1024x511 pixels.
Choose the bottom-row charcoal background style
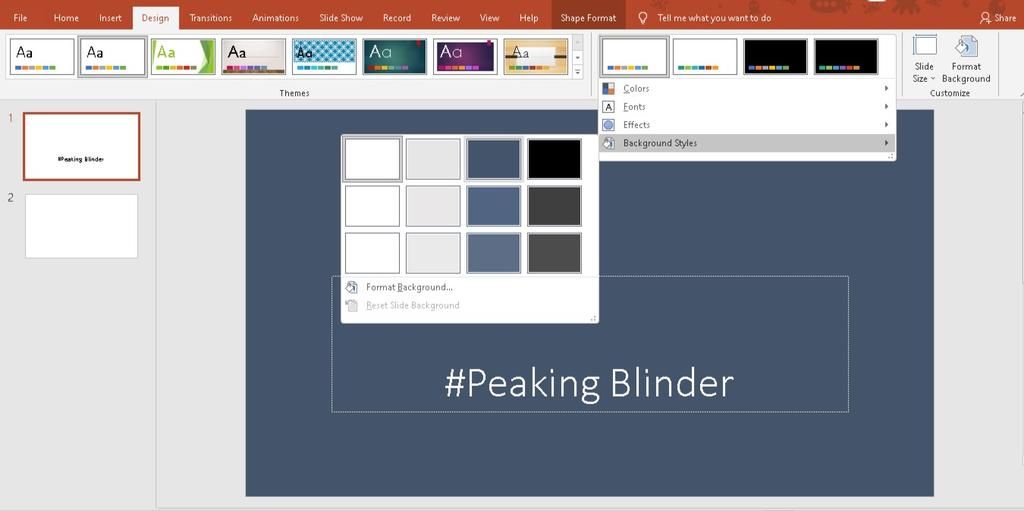(x=554, y=253)
